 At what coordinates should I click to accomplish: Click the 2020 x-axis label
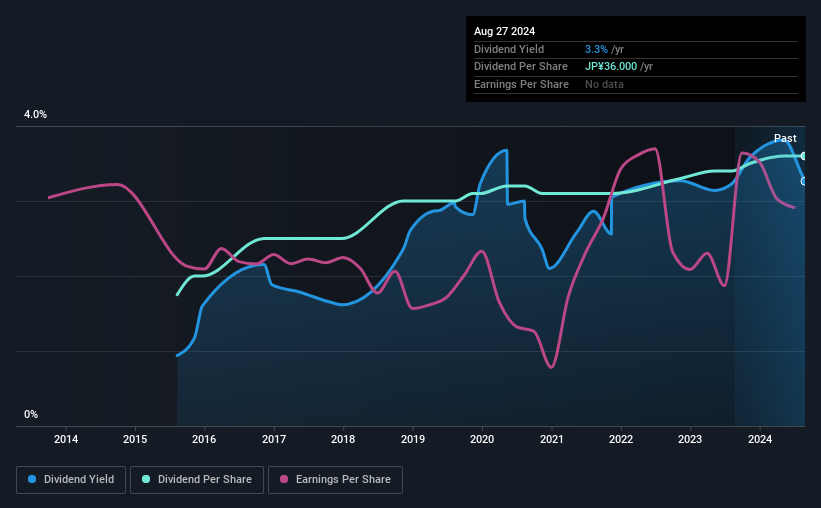(482, 439)
